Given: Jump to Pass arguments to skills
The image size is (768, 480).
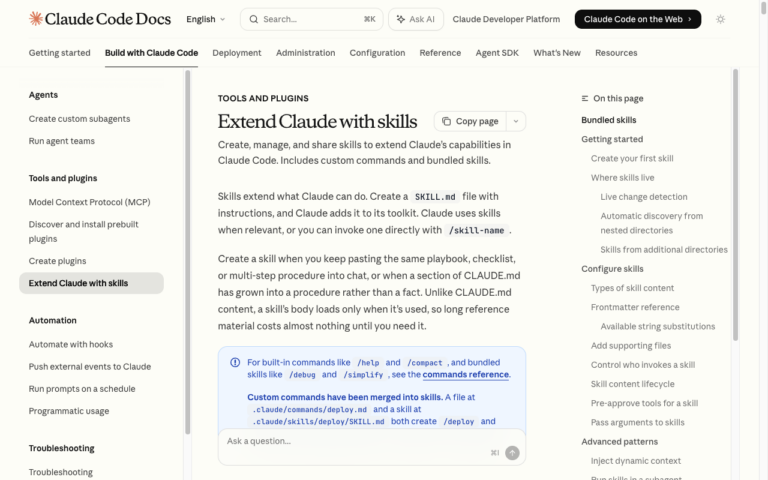Looking at the screenshot, I should (638, 422).
